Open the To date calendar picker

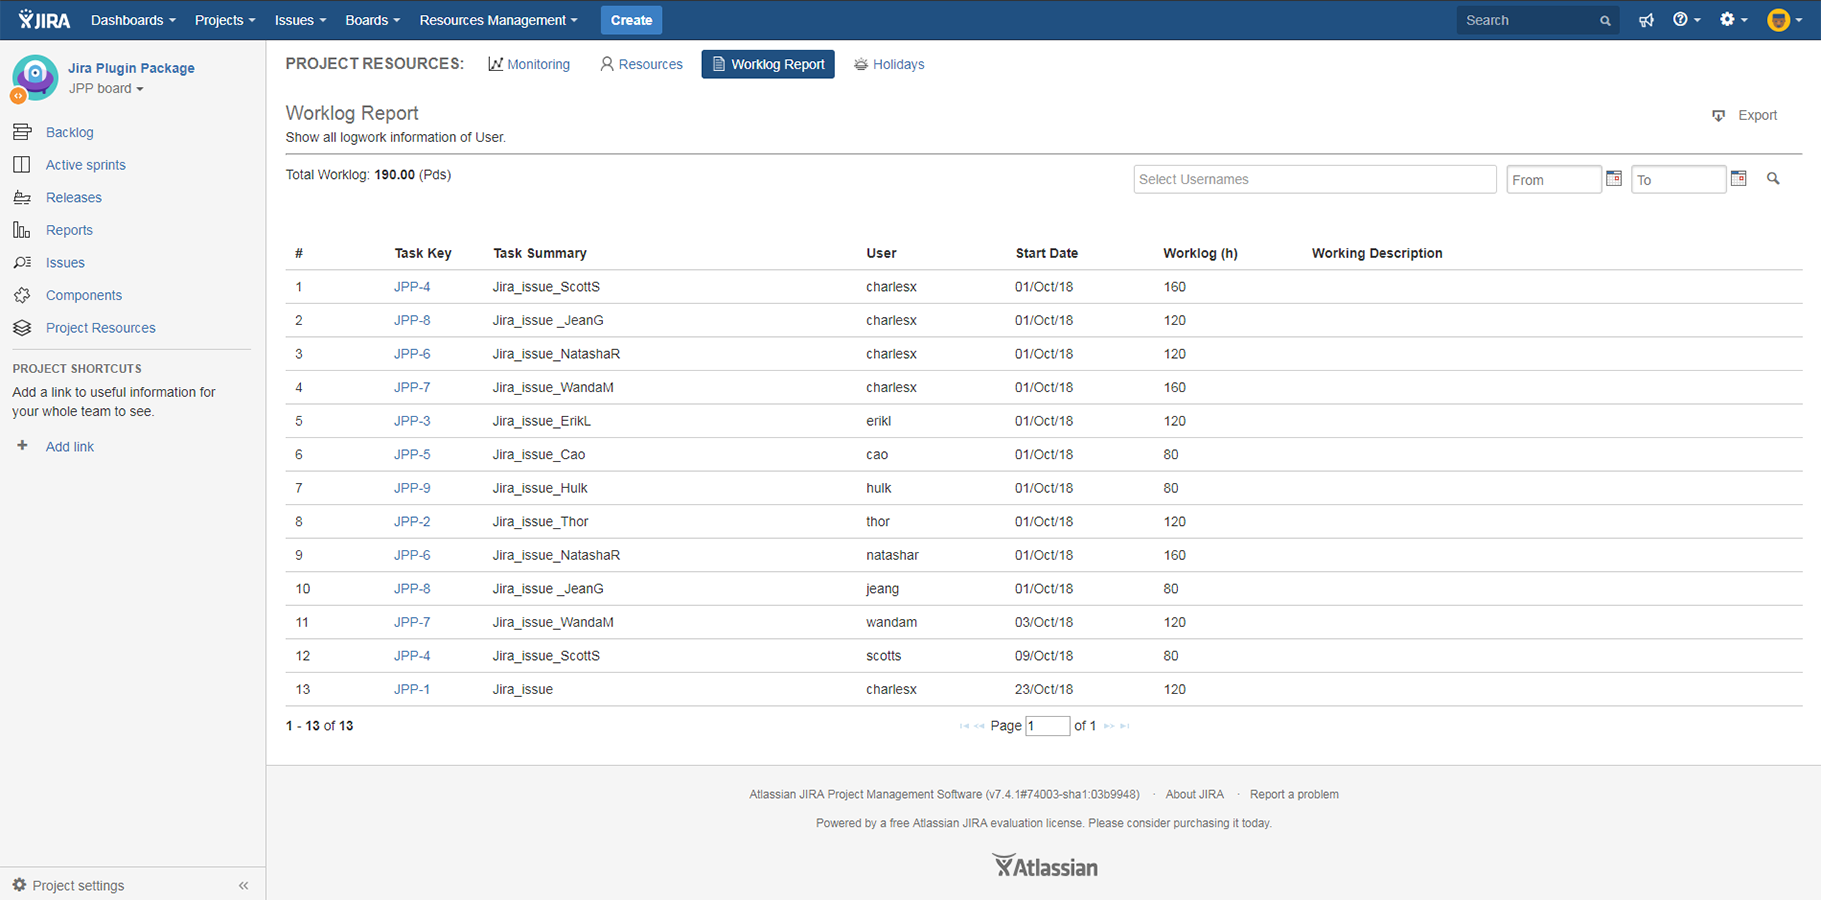tap(1739, 178)
